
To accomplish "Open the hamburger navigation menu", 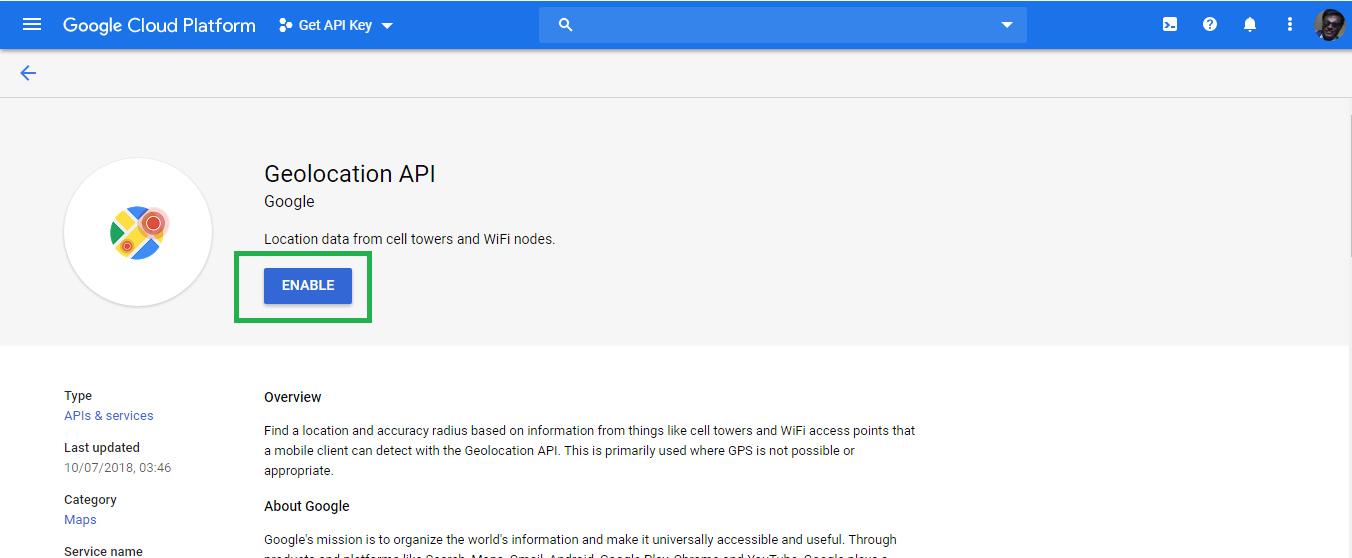I will pyautogui.click(x=32, y=24).
